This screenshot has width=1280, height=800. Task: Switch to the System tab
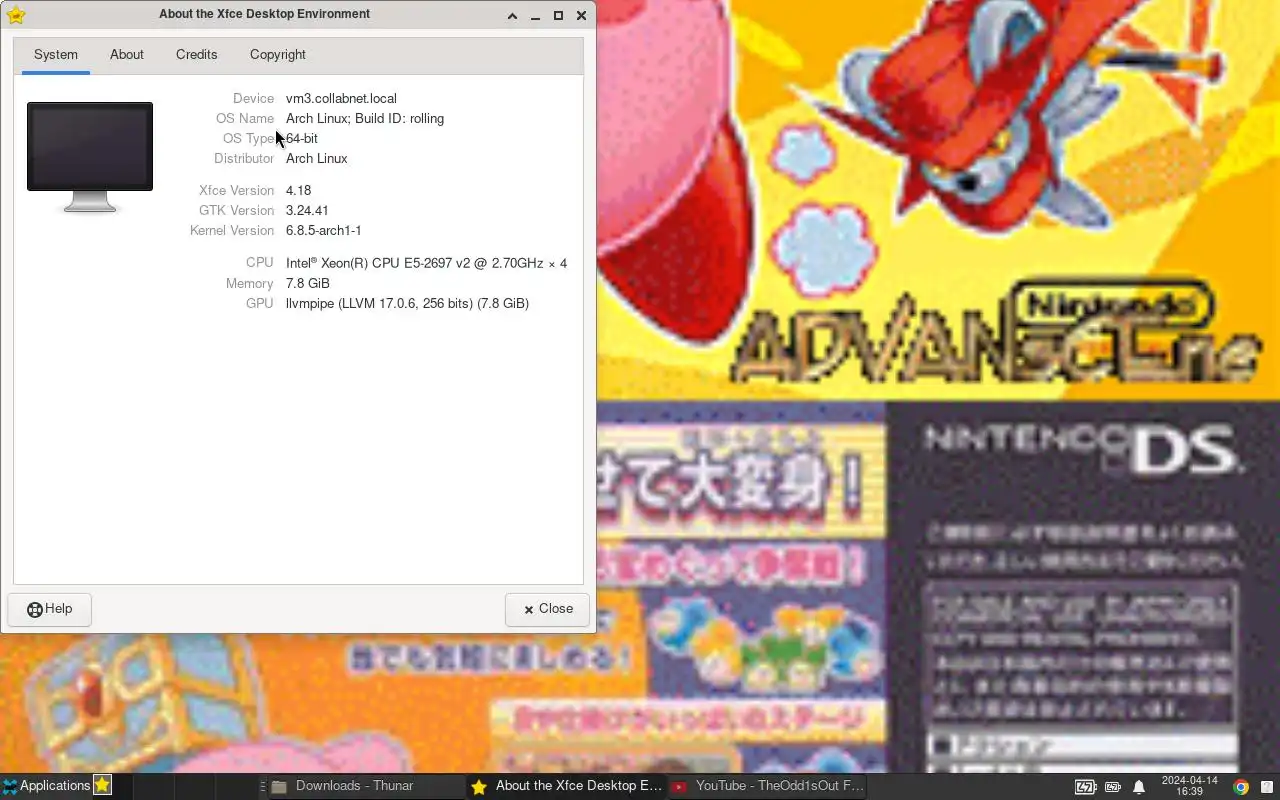point(56,55)
